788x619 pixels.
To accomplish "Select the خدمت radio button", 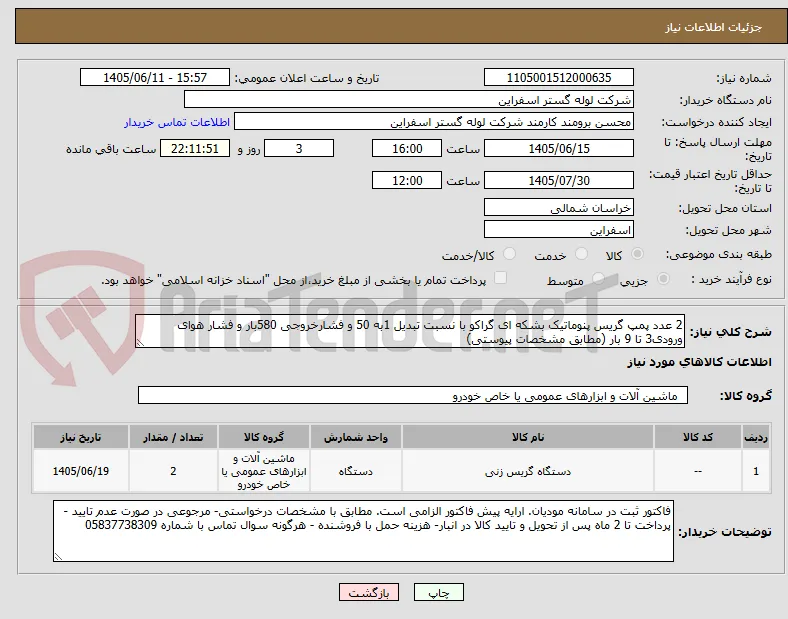I will point(581,254).
